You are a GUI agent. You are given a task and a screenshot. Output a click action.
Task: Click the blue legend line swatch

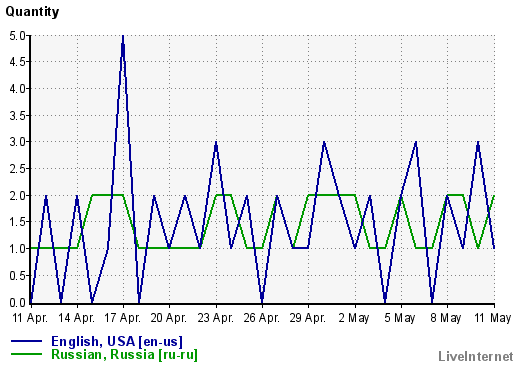(26, 341)
